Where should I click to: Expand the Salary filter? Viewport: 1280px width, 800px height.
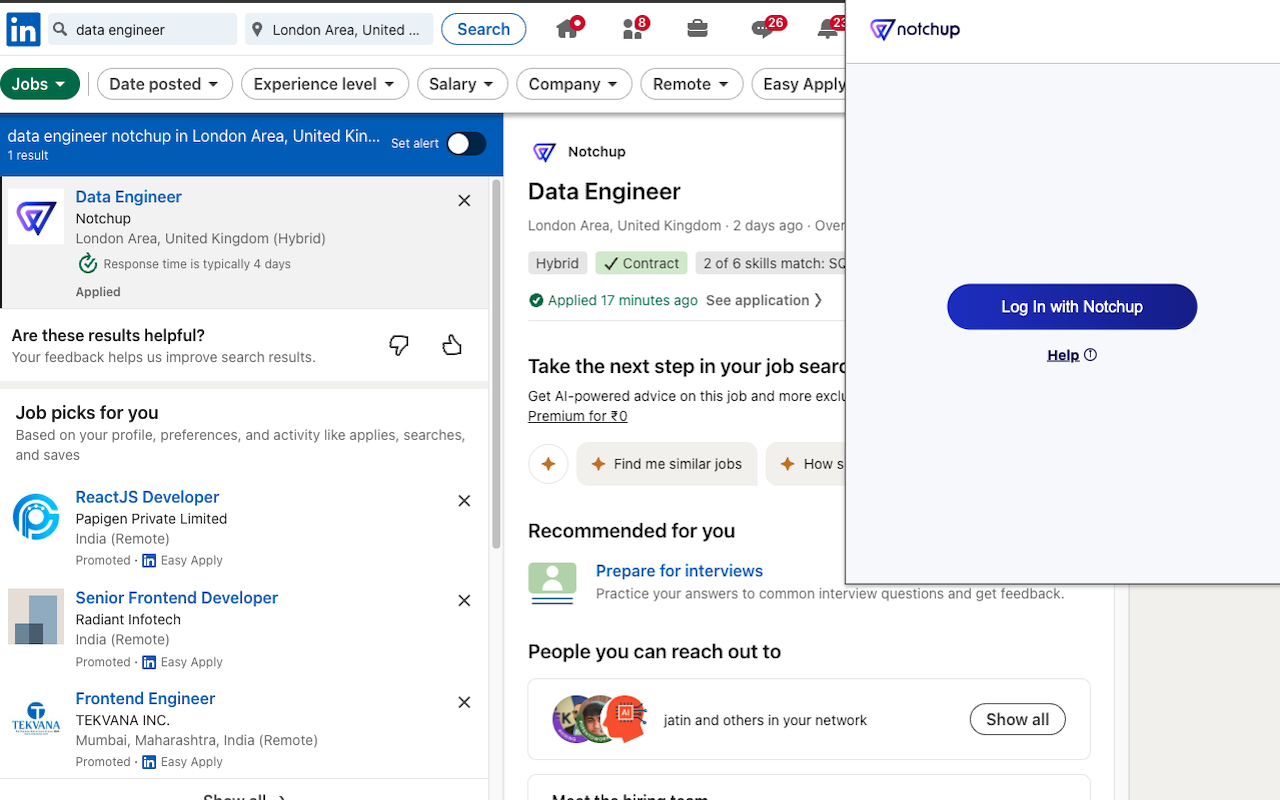pyautogui.click(x=462, y=84)
